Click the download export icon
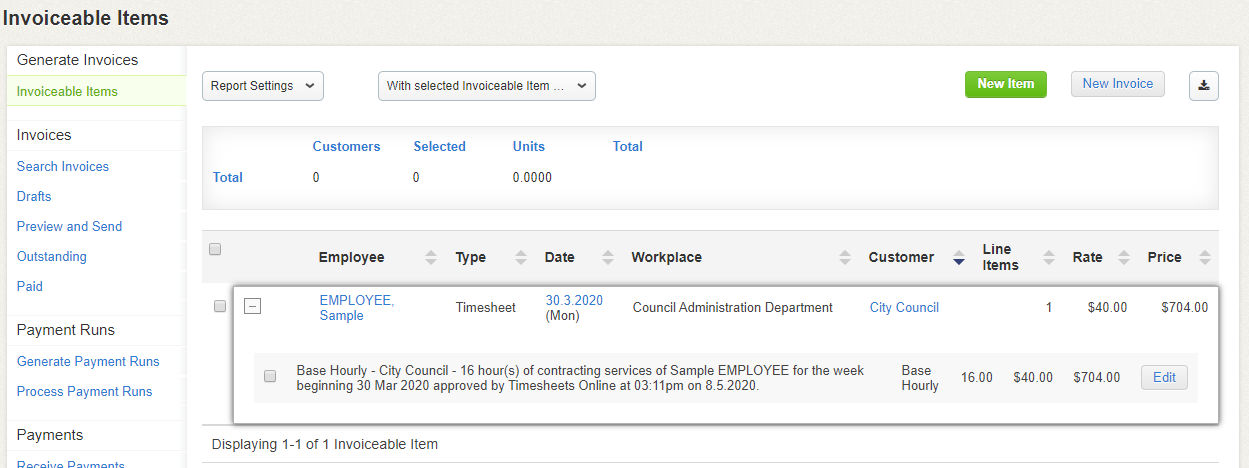Viewport: 1249px width, 468px height. pyautogui.click(x=1203, y=86)
